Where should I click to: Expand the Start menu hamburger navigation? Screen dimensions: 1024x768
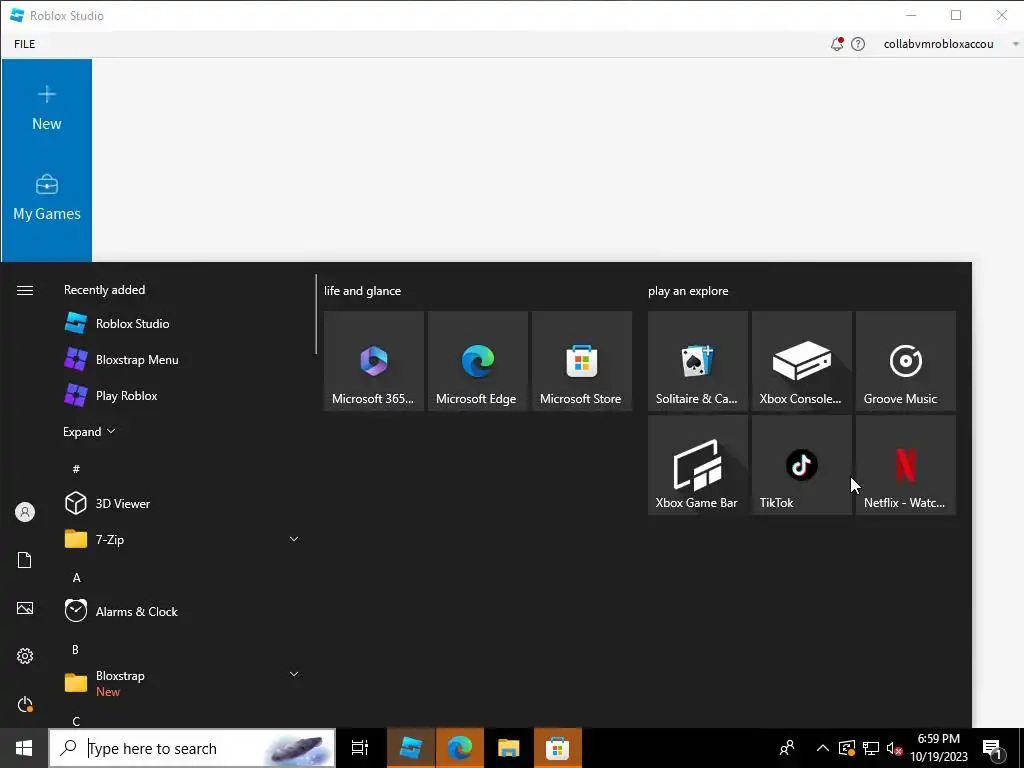[x=25, y=290]
